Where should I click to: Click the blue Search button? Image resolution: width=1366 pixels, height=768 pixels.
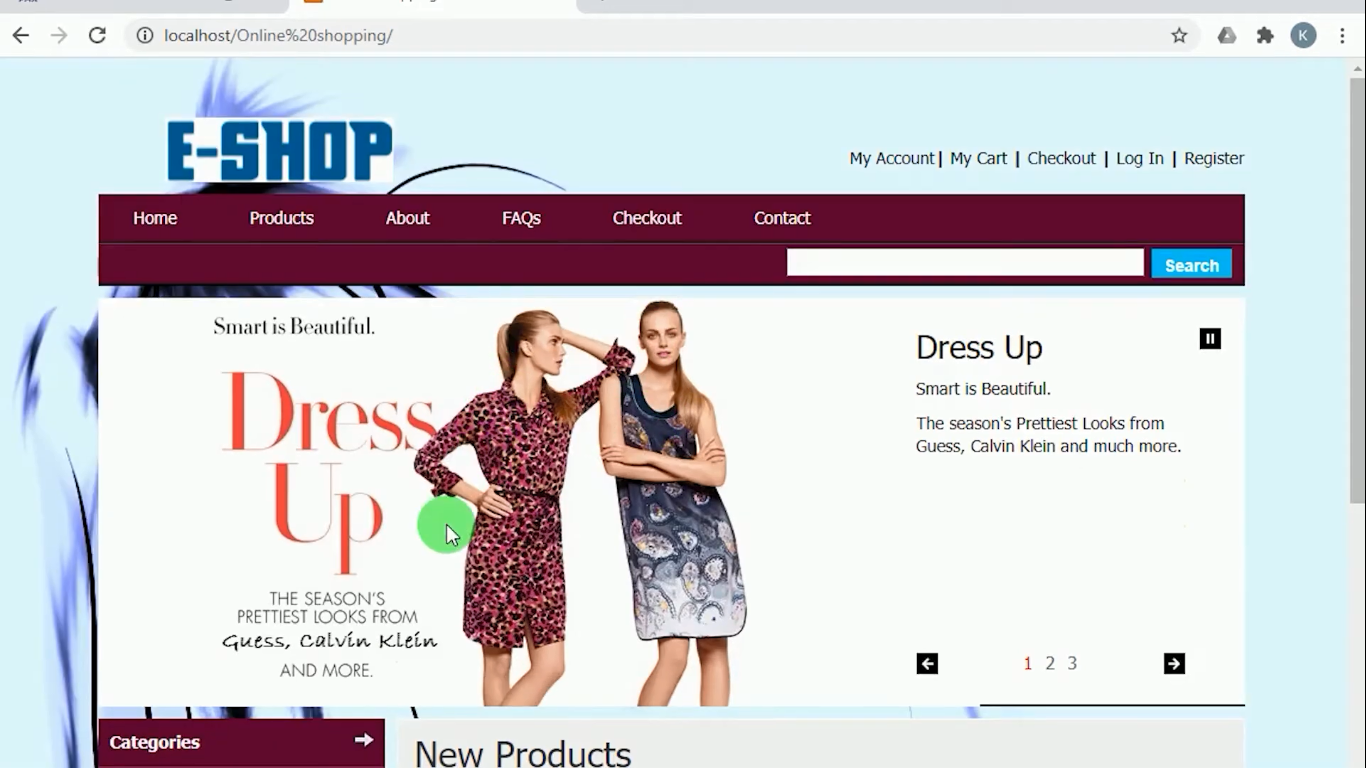(1191, 265)
